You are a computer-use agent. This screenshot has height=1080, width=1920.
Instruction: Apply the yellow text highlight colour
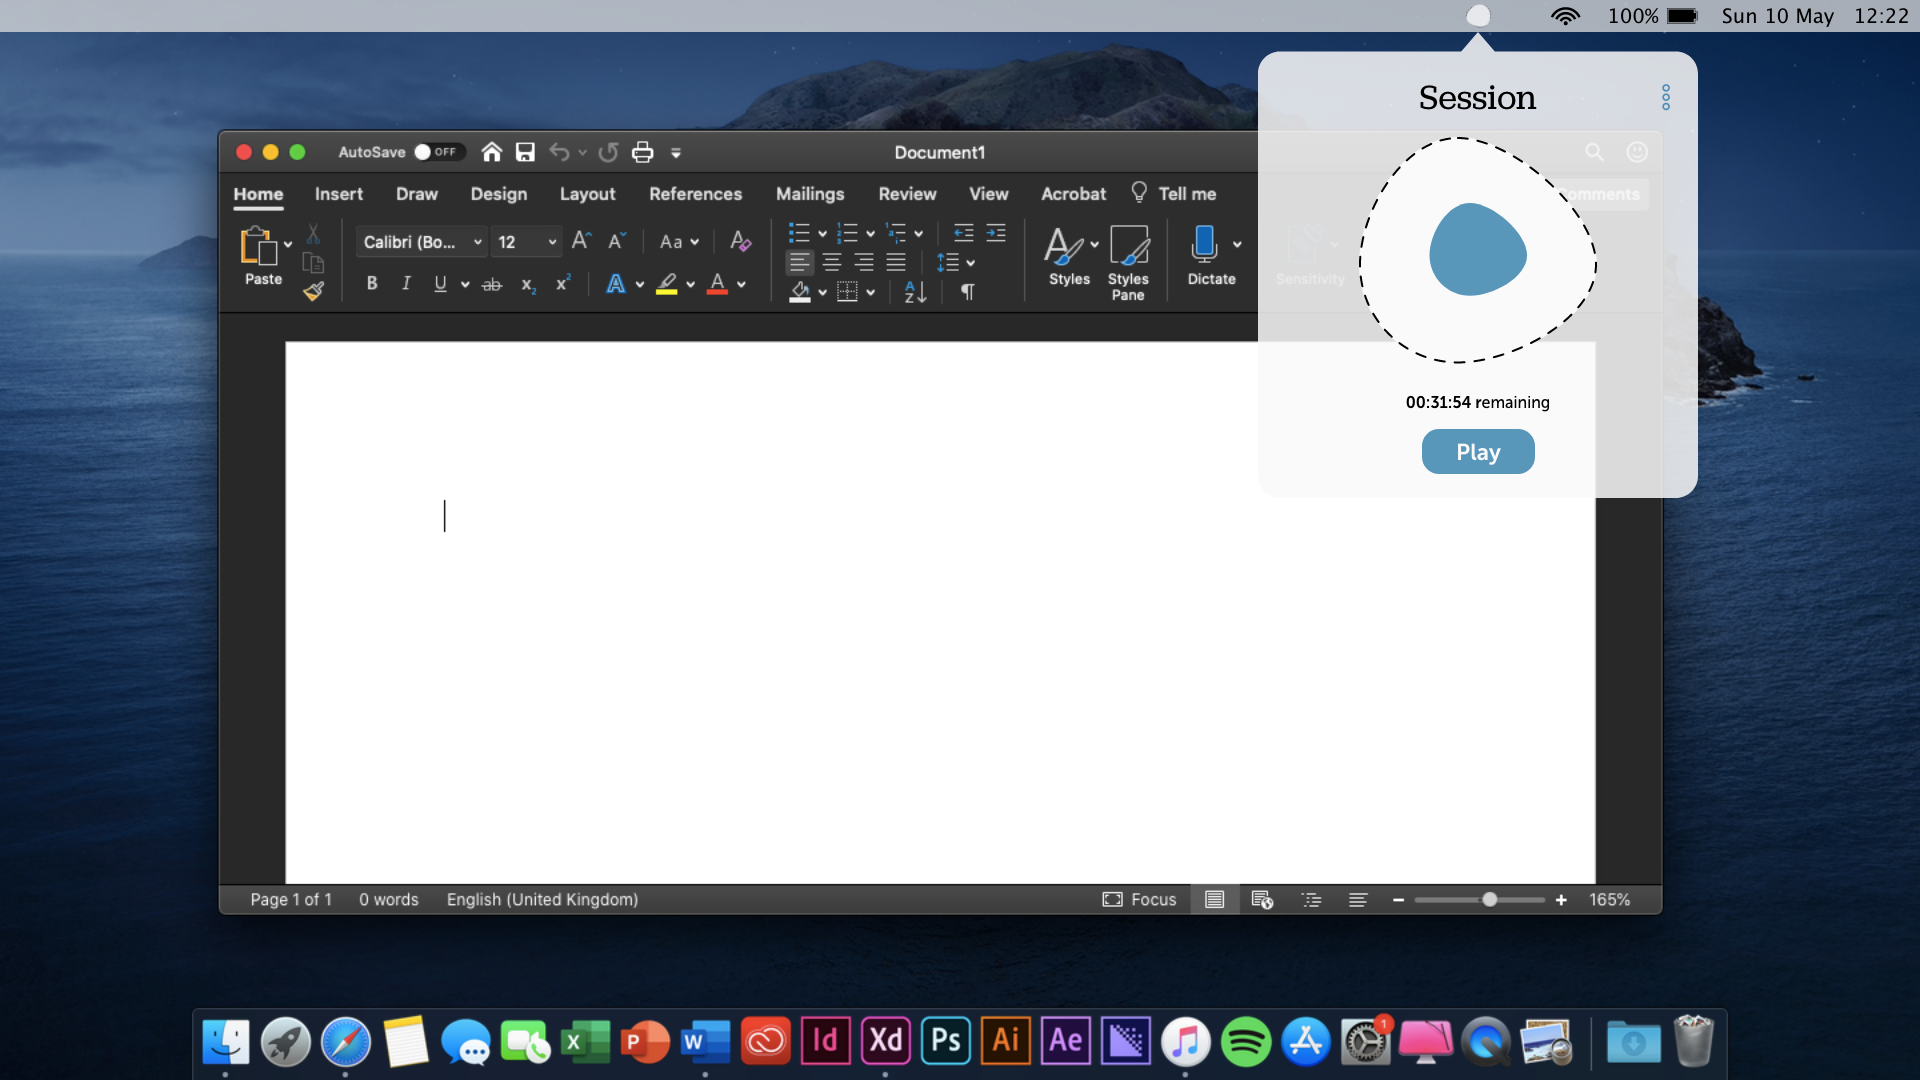click(667, 285)
